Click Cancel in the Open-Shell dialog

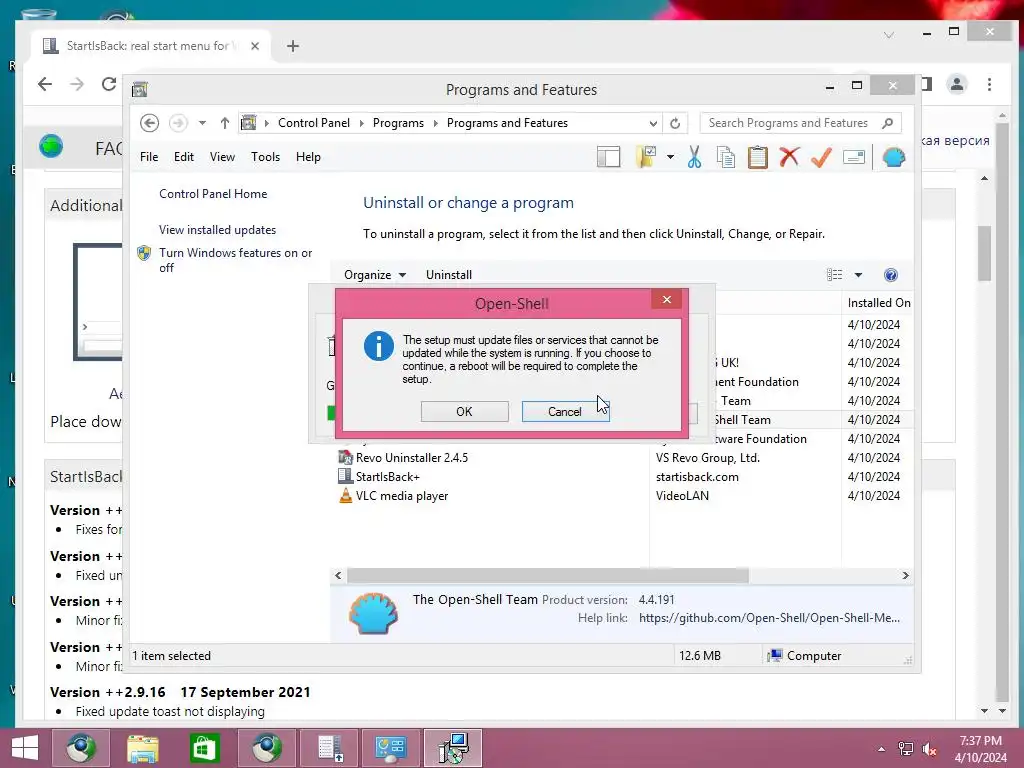tap(565, 411)
